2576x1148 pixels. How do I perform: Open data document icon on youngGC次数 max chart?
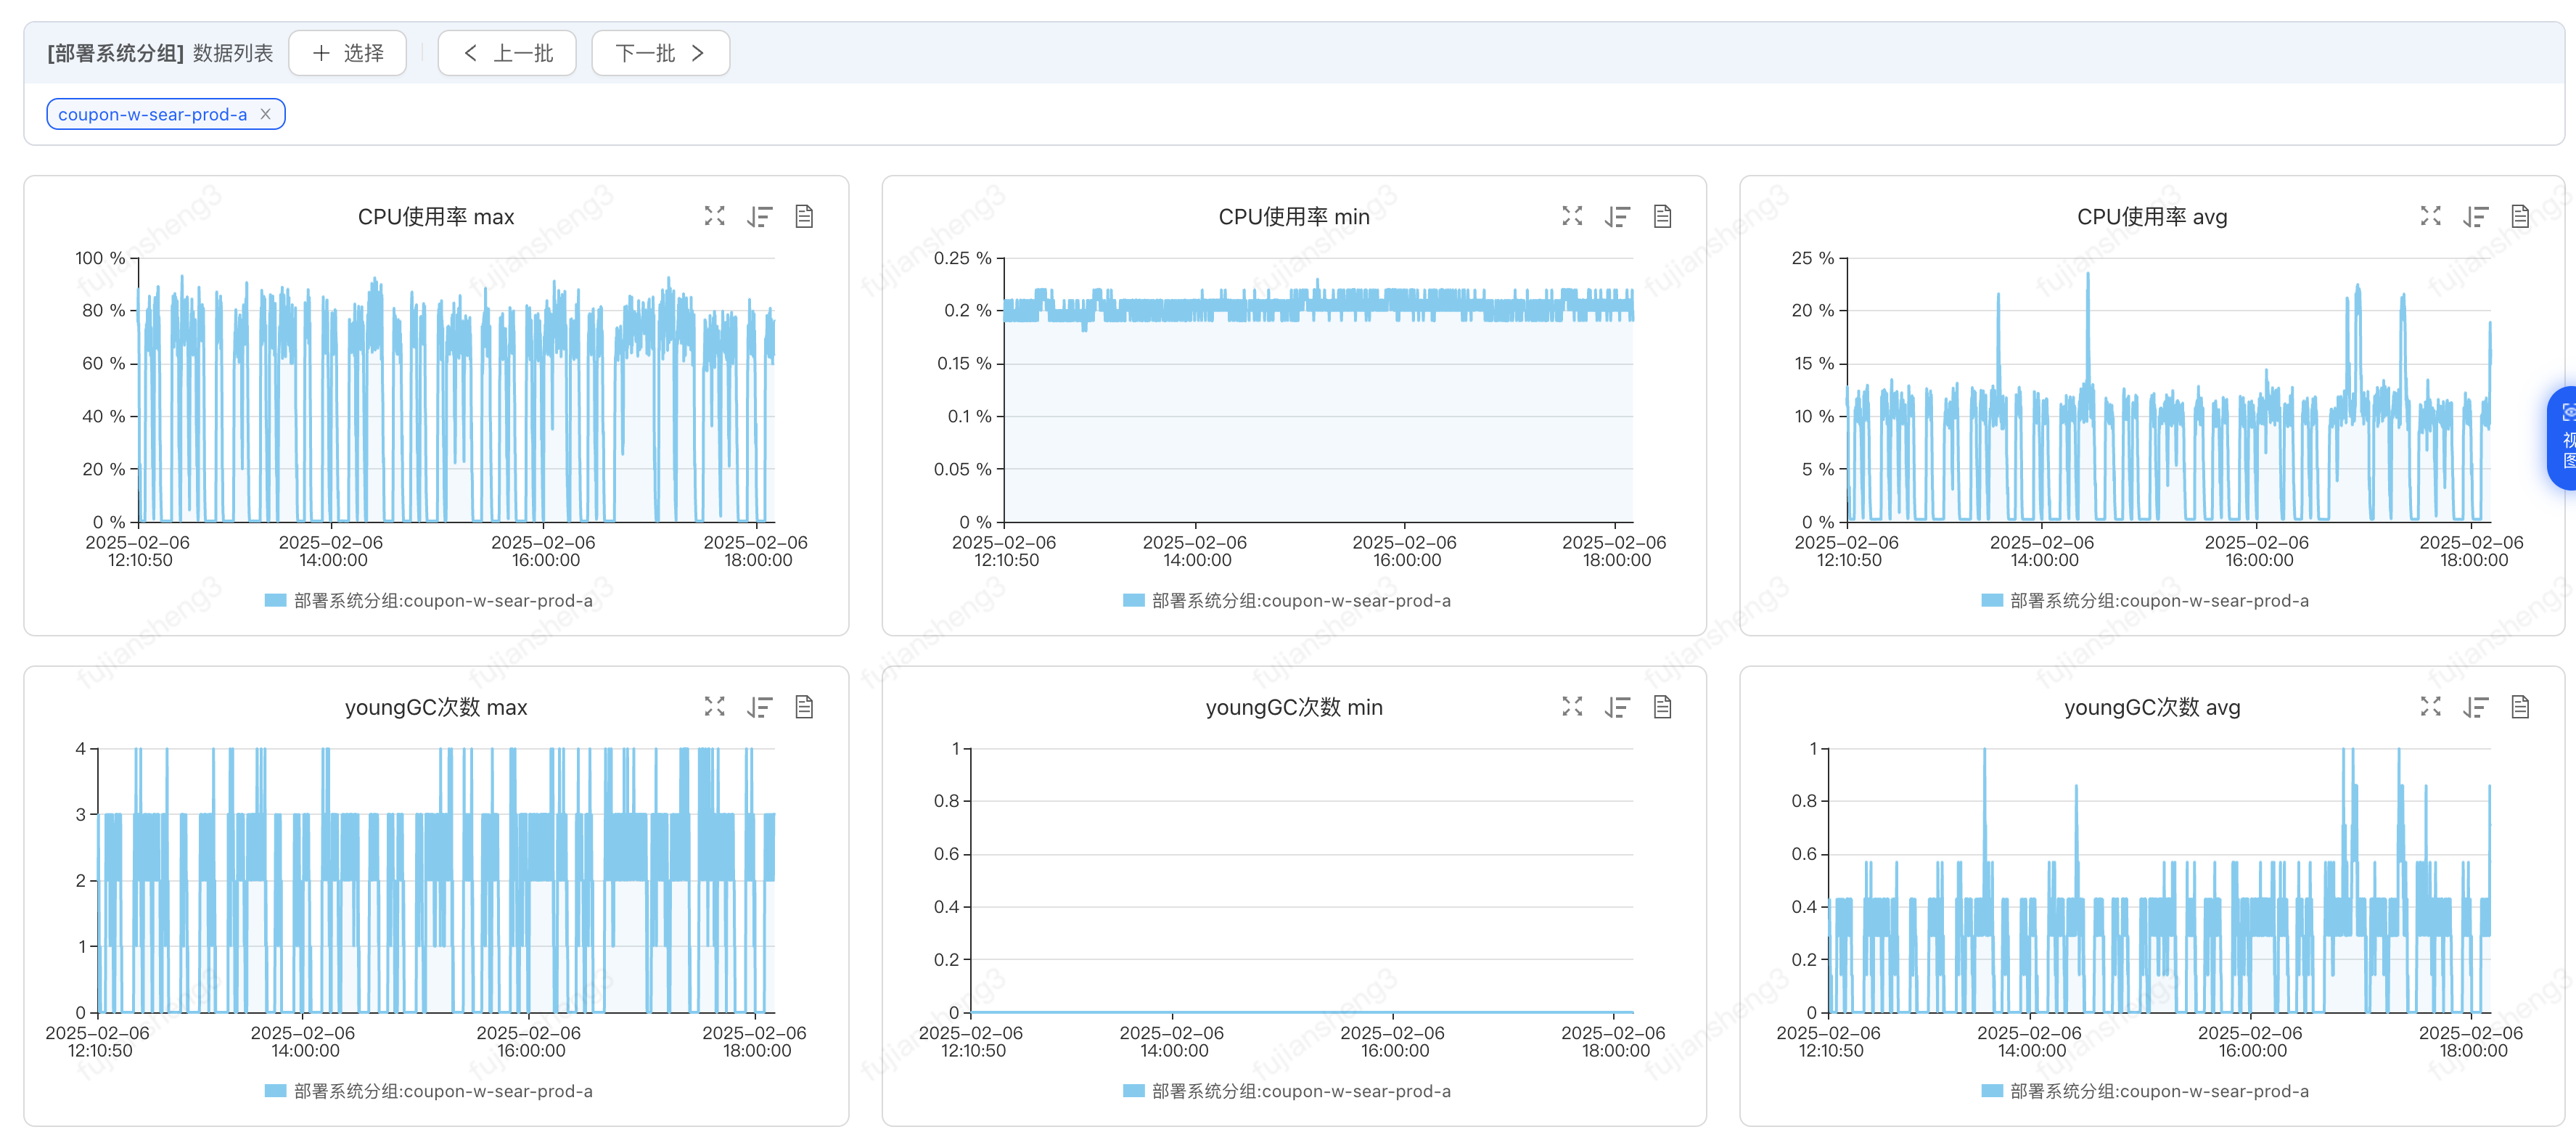point(804,707)
